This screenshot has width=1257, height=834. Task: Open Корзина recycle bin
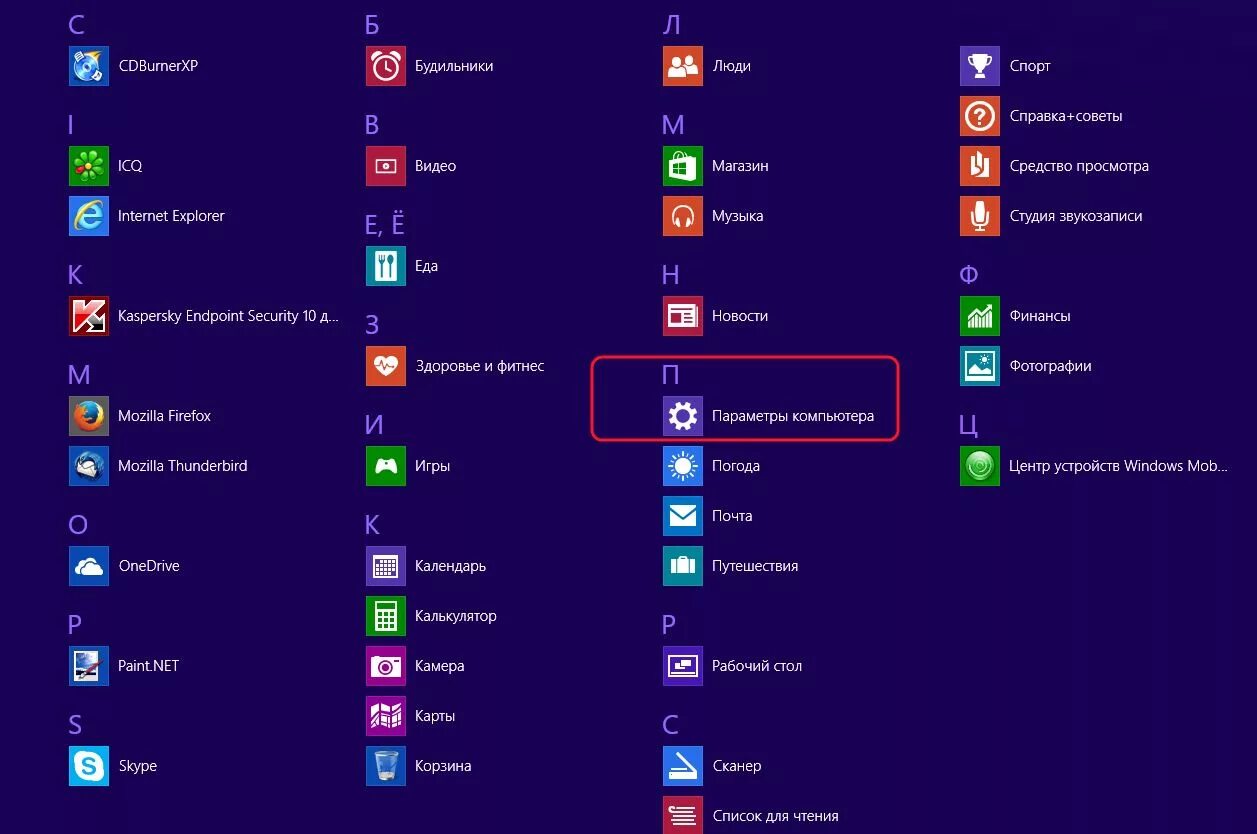386,766
